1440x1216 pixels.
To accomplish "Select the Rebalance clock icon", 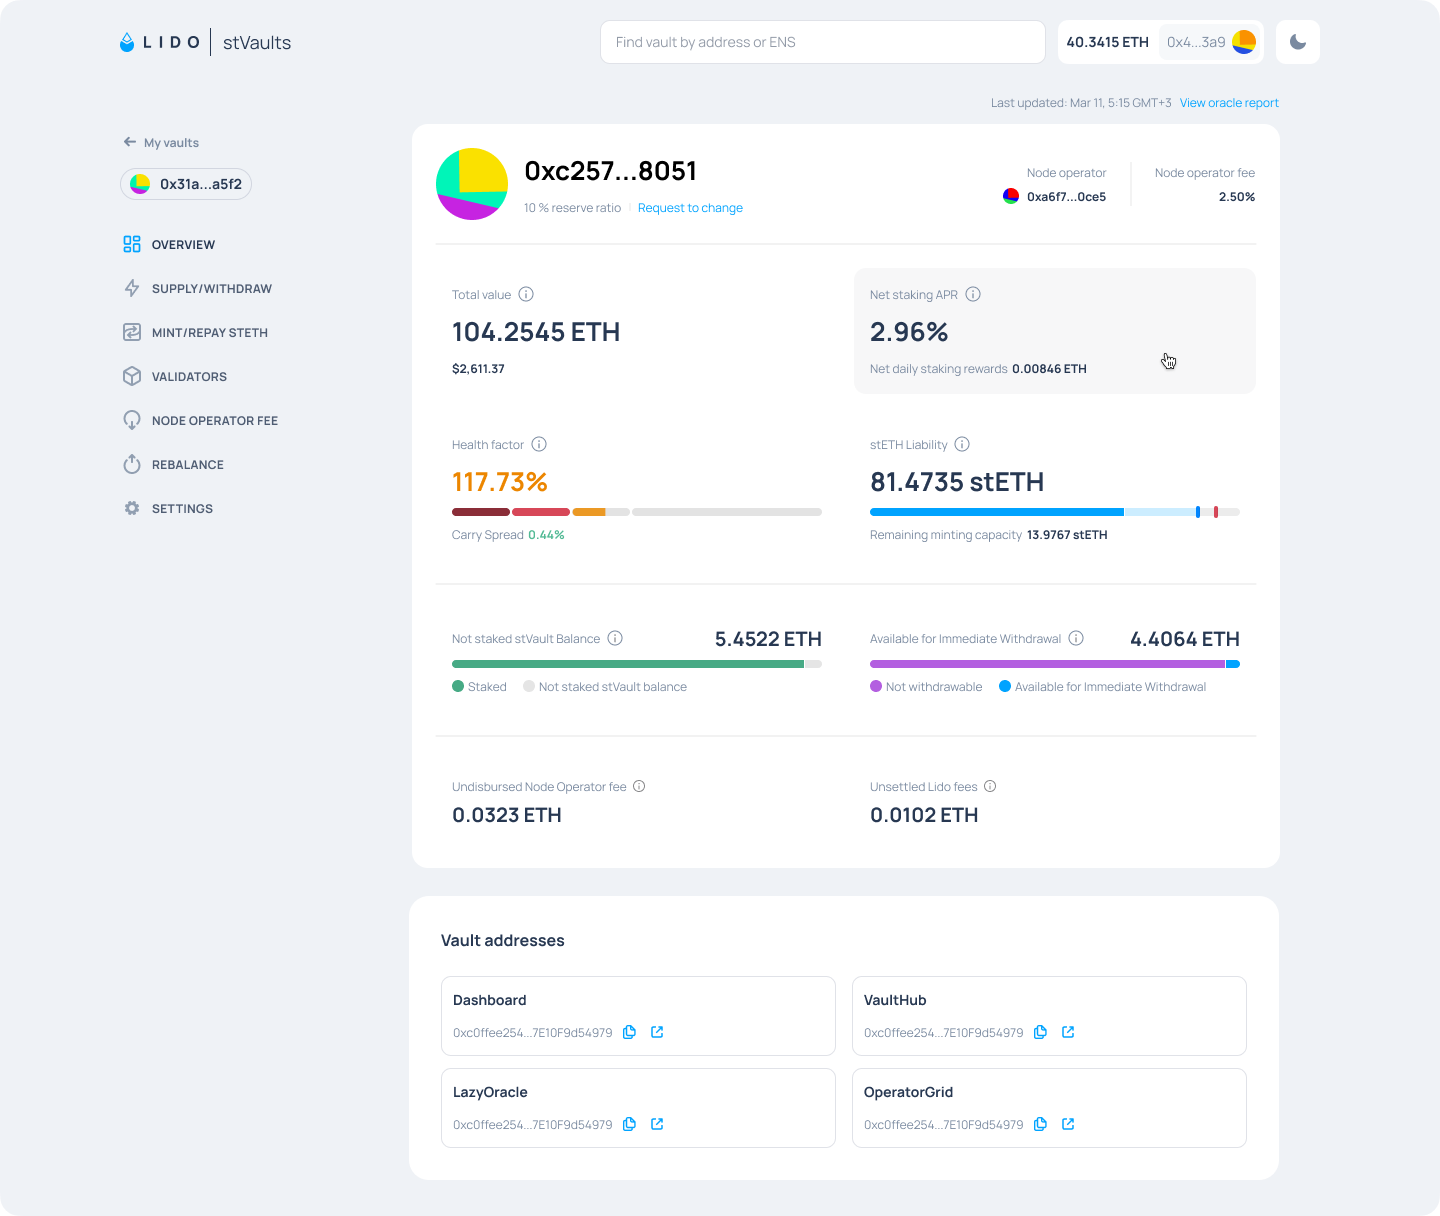I will pos(133,464).
